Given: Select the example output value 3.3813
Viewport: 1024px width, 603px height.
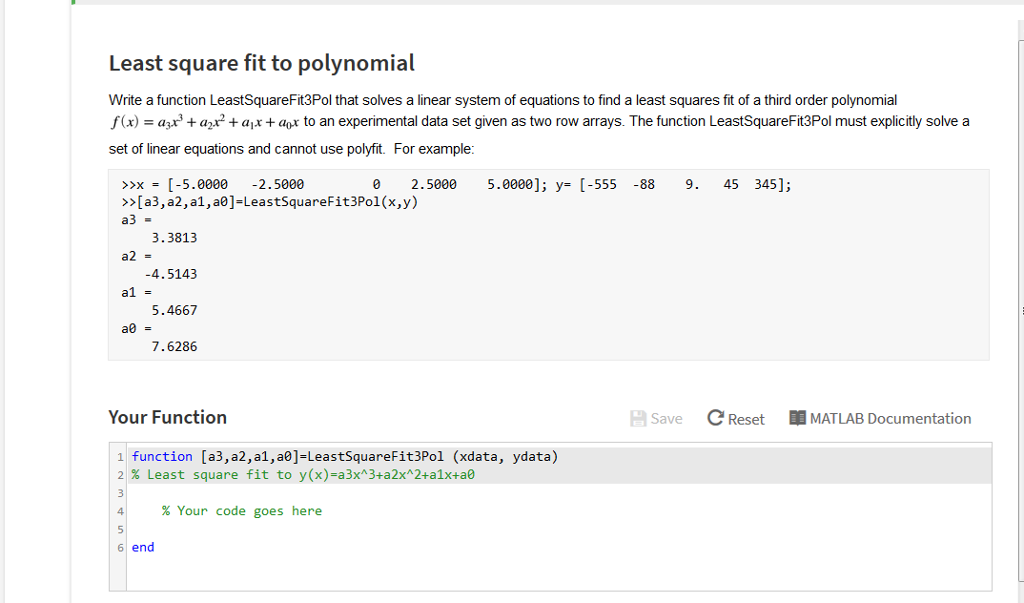Looking at the screenshot, I should click(x=174, y=237).
